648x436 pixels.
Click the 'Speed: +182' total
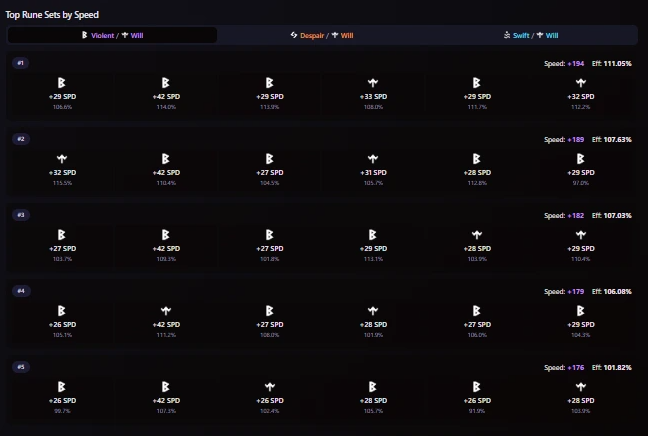(564, 216)
